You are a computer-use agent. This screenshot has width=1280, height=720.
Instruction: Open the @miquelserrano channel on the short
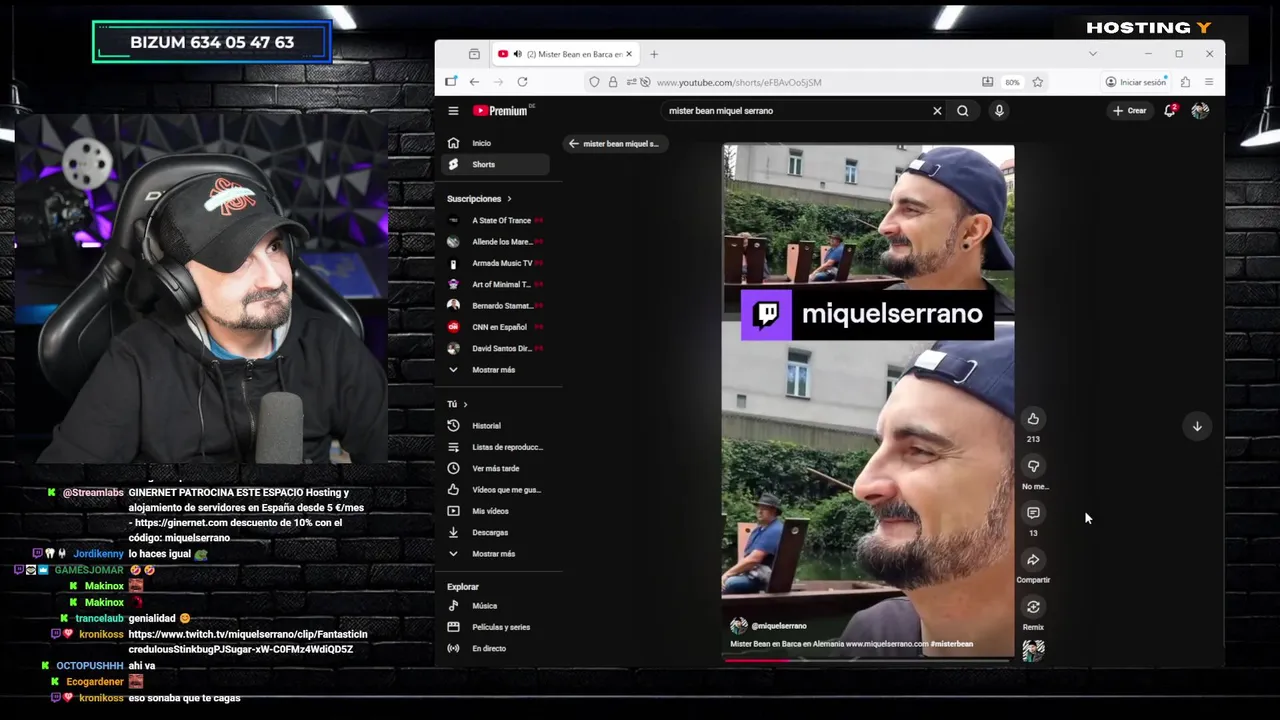pyautogui.click(x=779, y=626)
